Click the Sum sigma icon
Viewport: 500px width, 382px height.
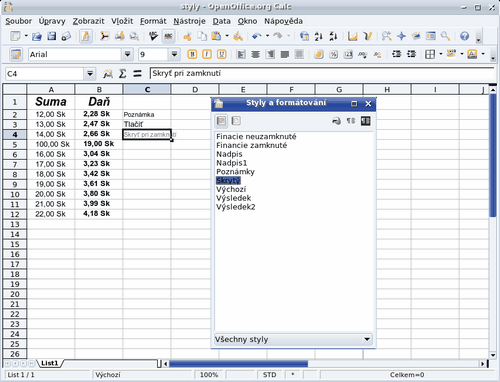122,74
